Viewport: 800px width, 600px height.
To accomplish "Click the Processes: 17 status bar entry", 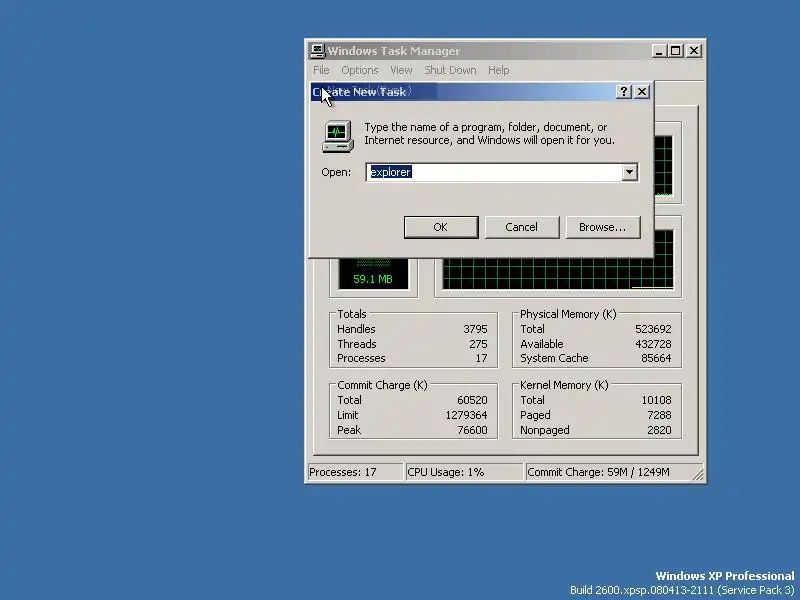I will click(x=355, y=472).
